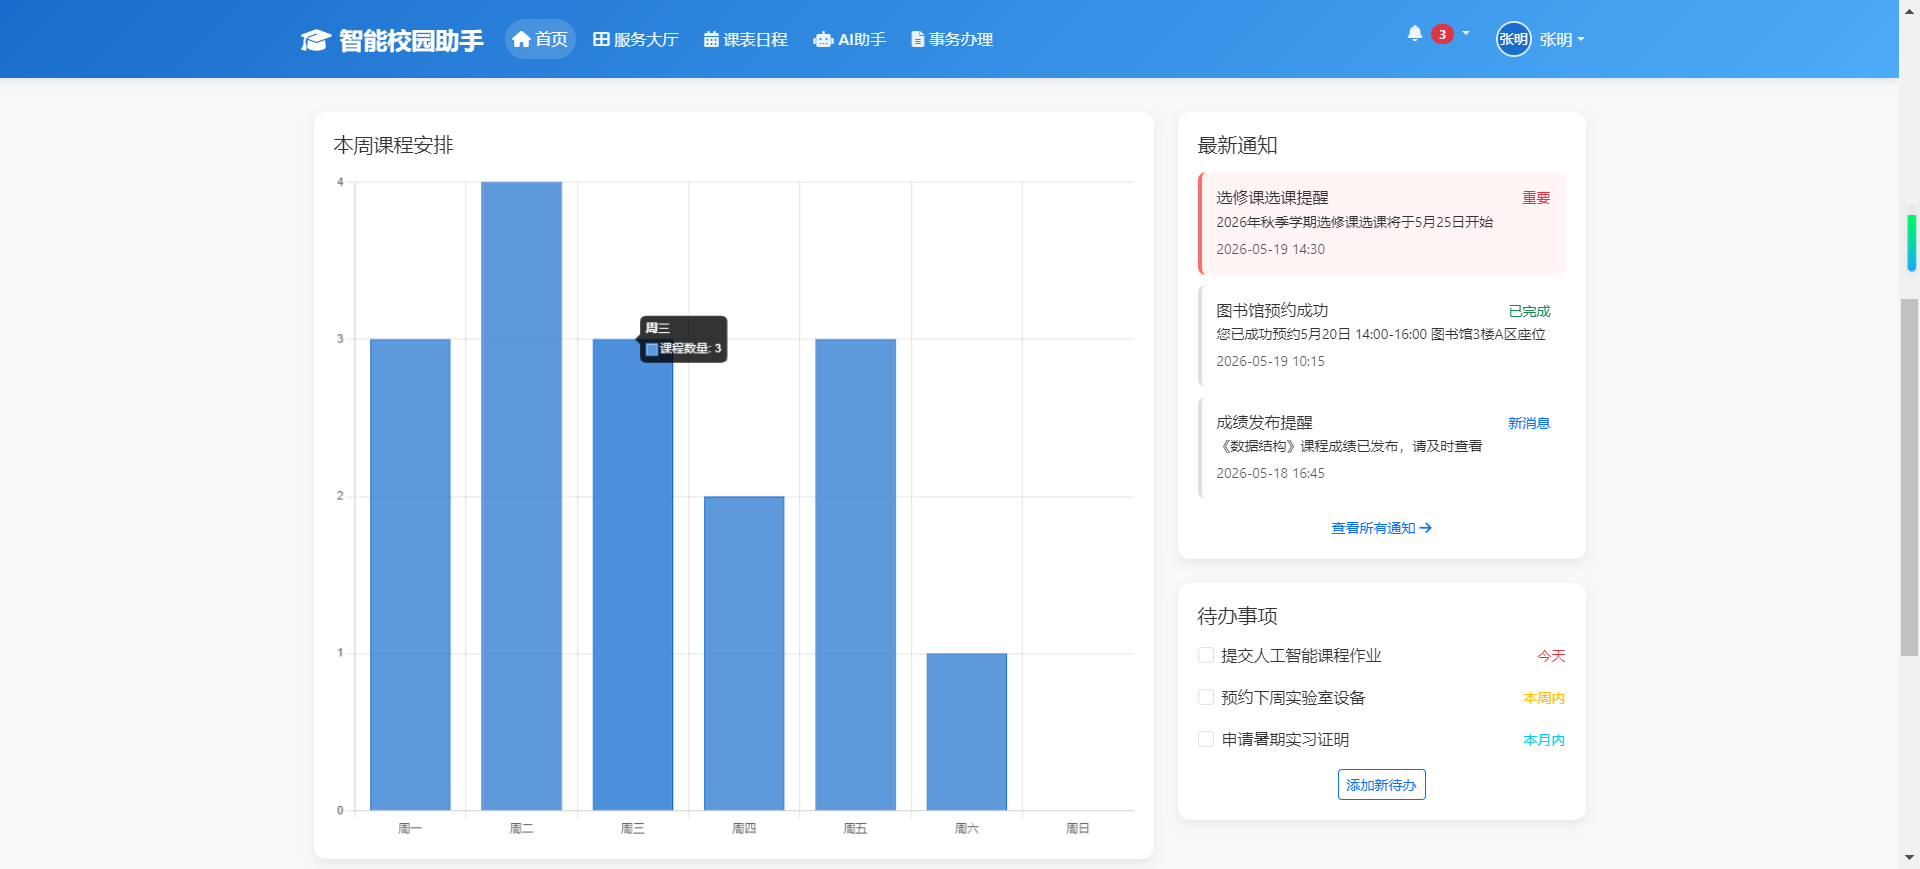Click the 重要 tag
Image resolution: width=1920 pixels, height=869 pixels.
tap(1536, 198)
